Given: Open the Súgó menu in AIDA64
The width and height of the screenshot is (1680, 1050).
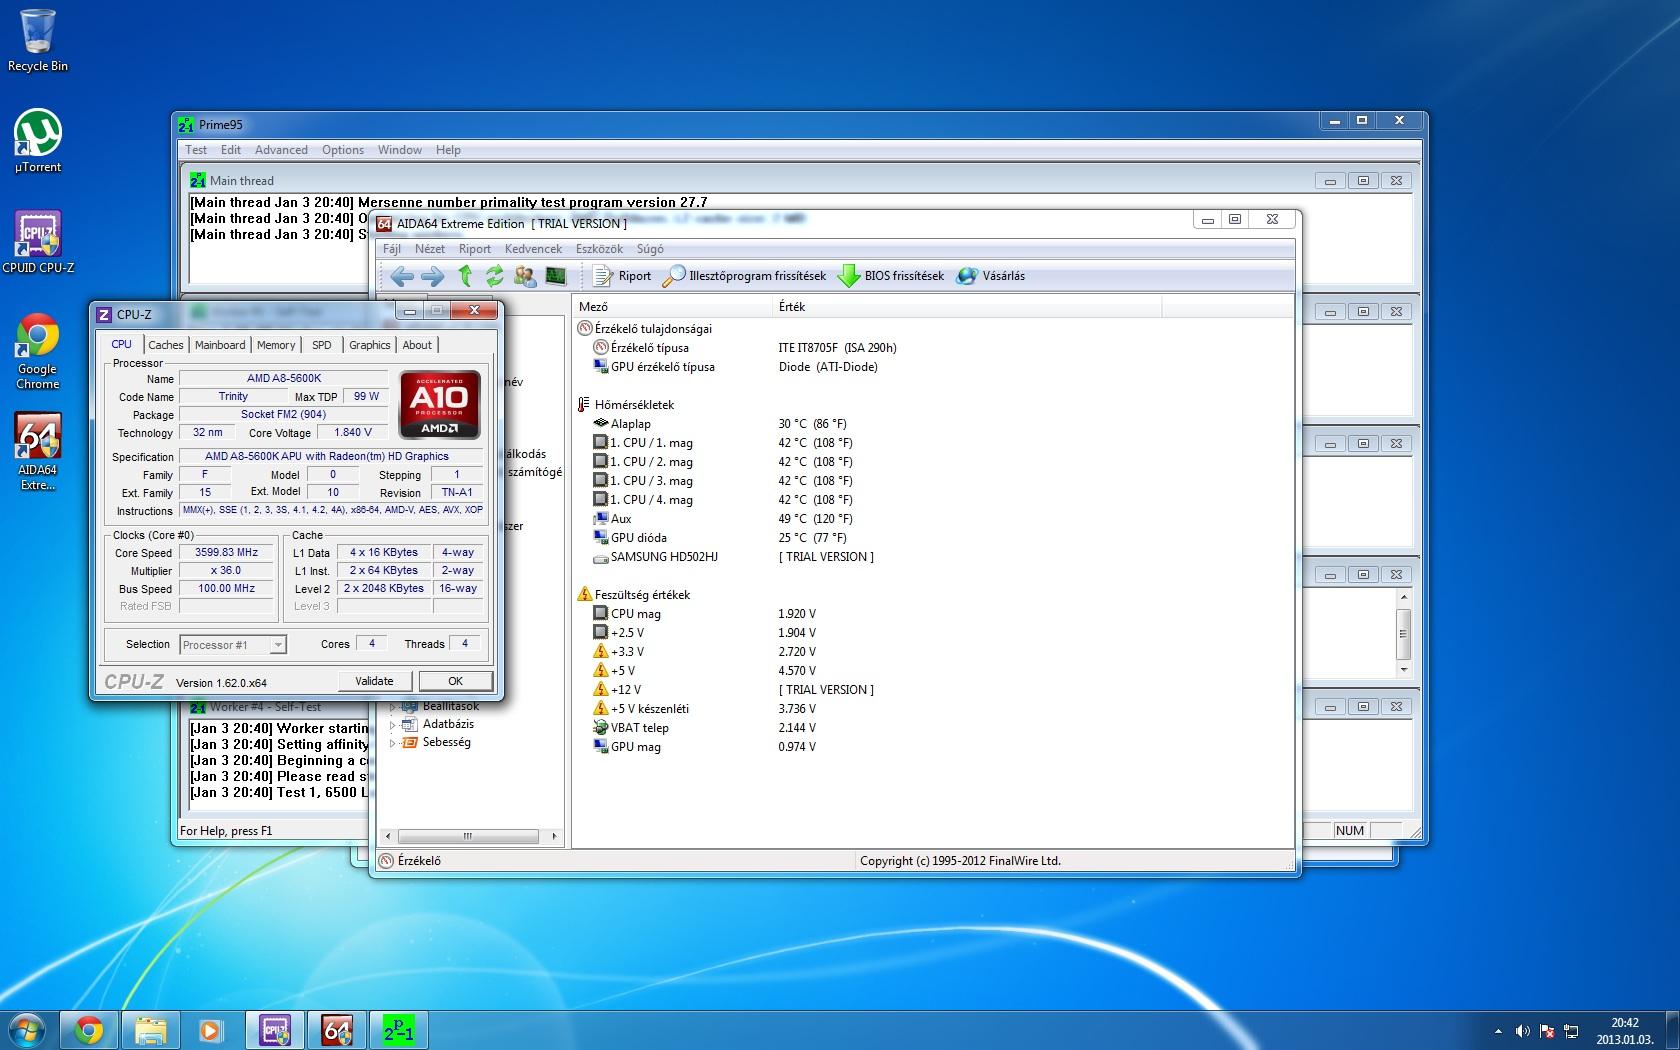Looking at the screenshot, I should click(x=650, y=249).
